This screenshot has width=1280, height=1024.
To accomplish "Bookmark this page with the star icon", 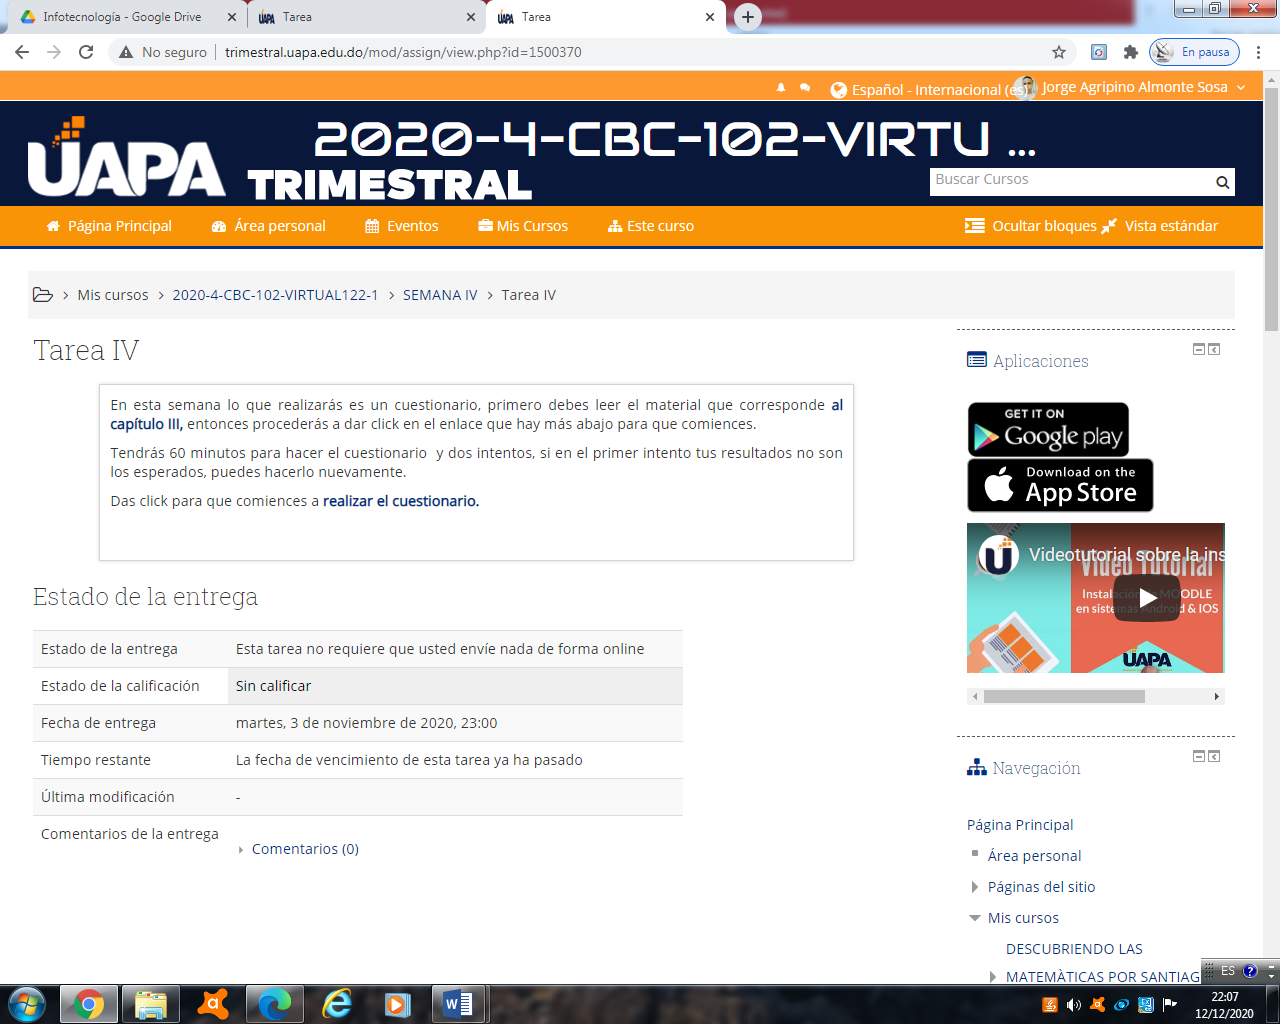I will click(x=1059, y=52).
